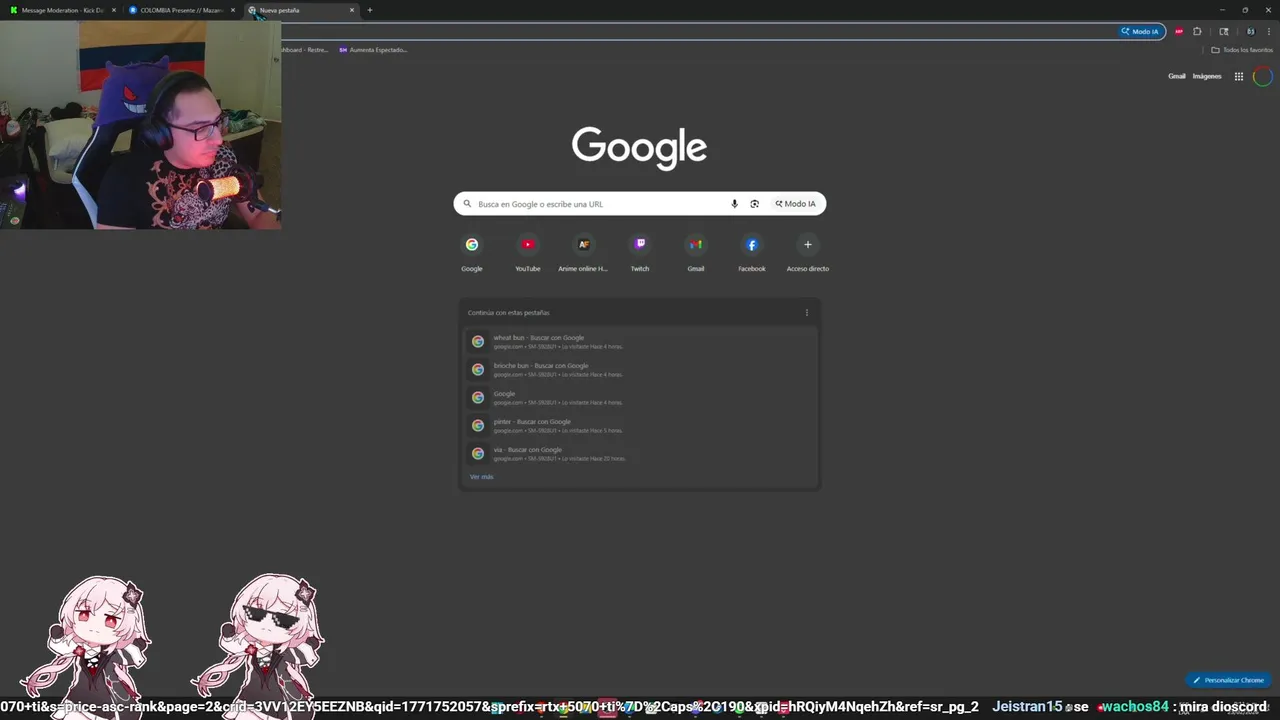
Task: Close the Message Moderation Kick tab
Action: [x=114, y=10]
